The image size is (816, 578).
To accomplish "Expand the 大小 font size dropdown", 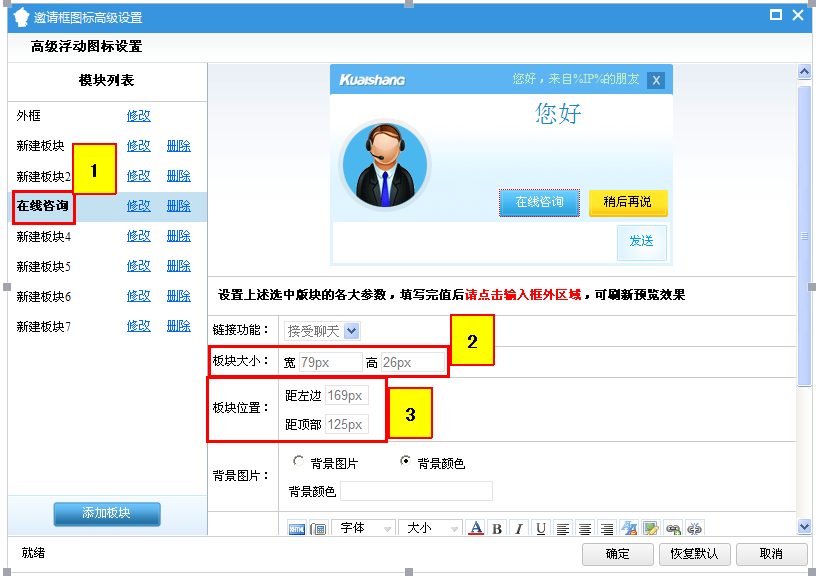I will click(x=430, y=528).
